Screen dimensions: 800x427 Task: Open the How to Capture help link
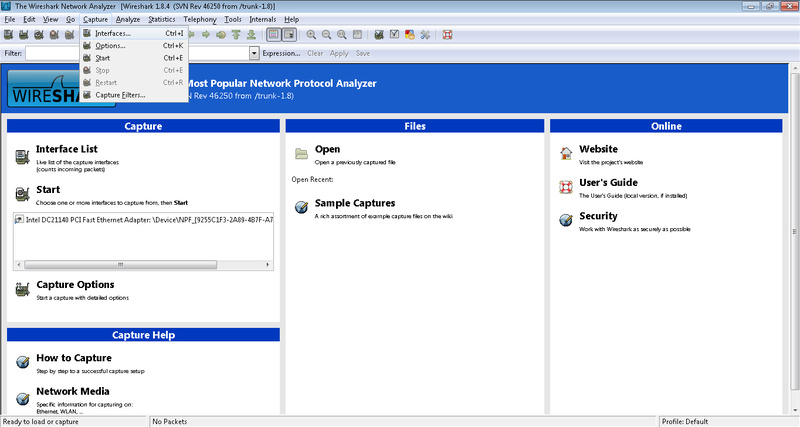click(74, 358)
